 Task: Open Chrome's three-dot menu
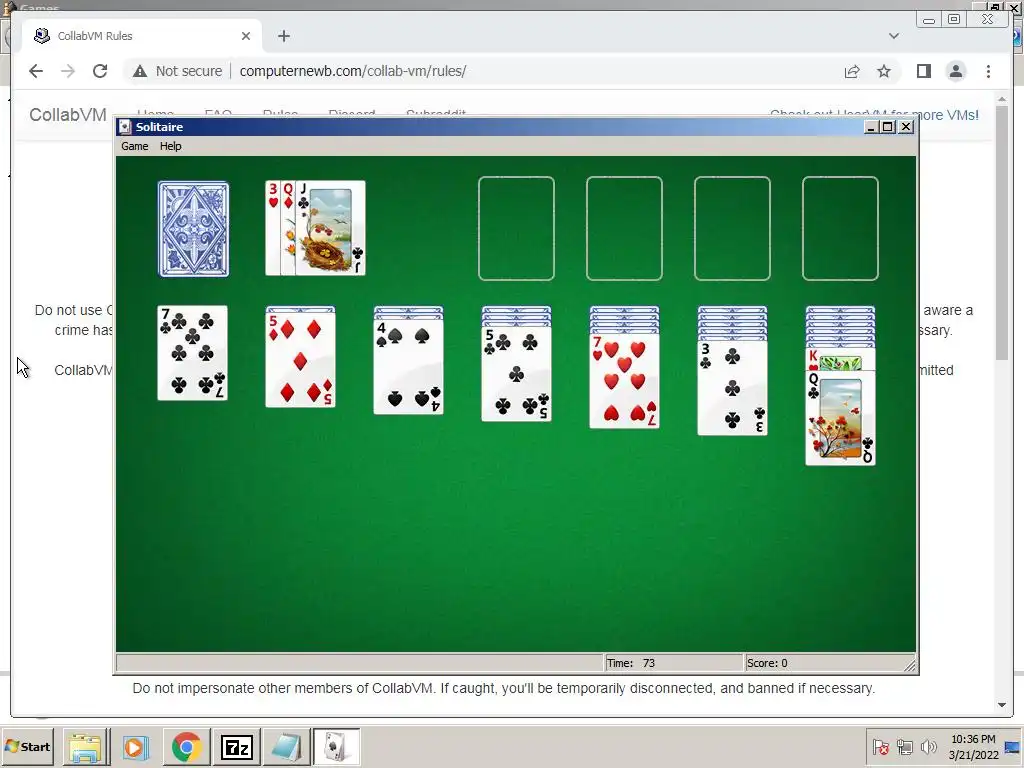[x=988, y=71]
